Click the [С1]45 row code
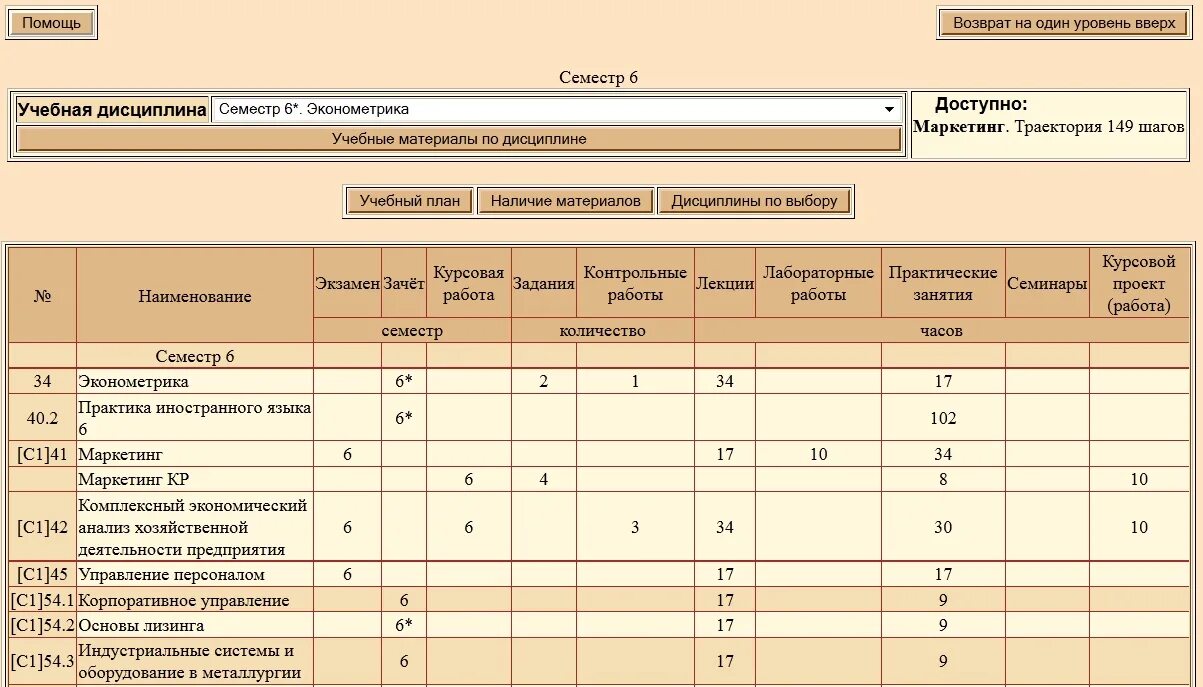The height and width of the screenshot is (687, 1203). click(42, 574)
